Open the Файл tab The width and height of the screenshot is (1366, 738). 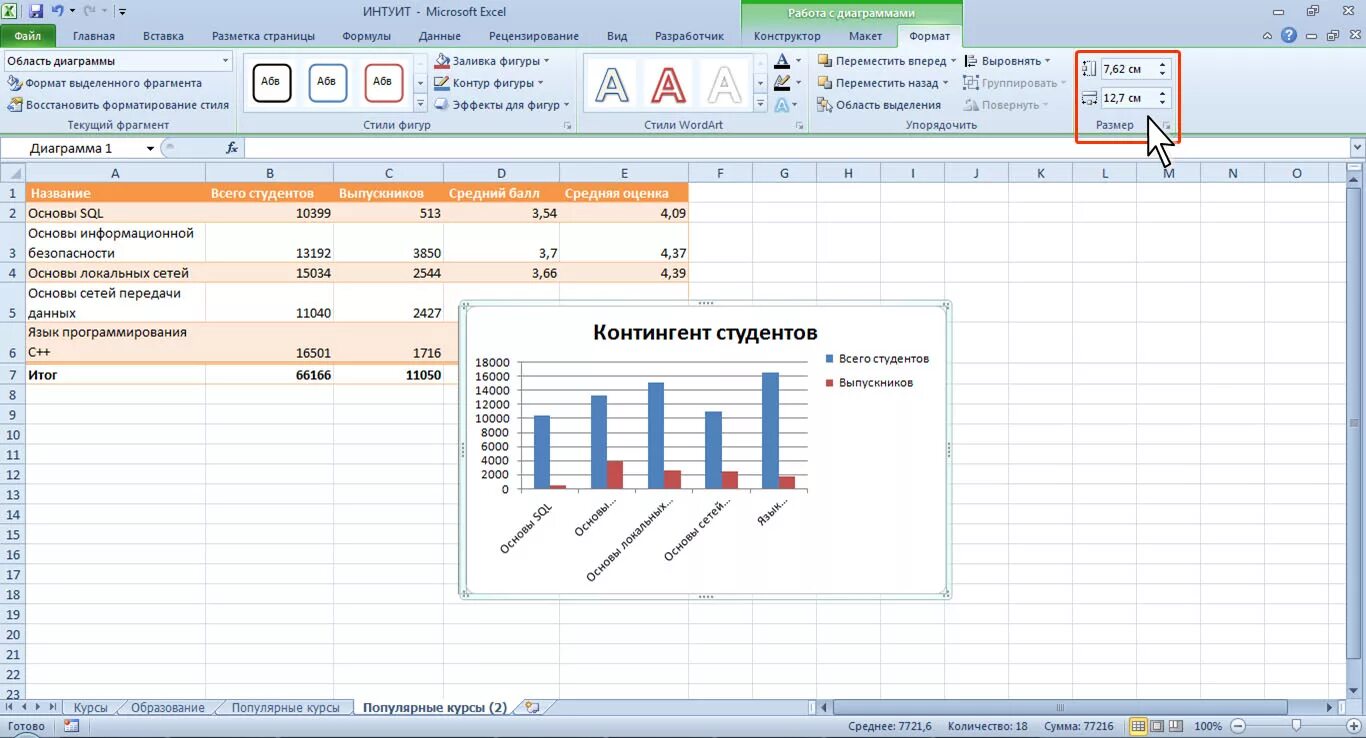point(28,36)
